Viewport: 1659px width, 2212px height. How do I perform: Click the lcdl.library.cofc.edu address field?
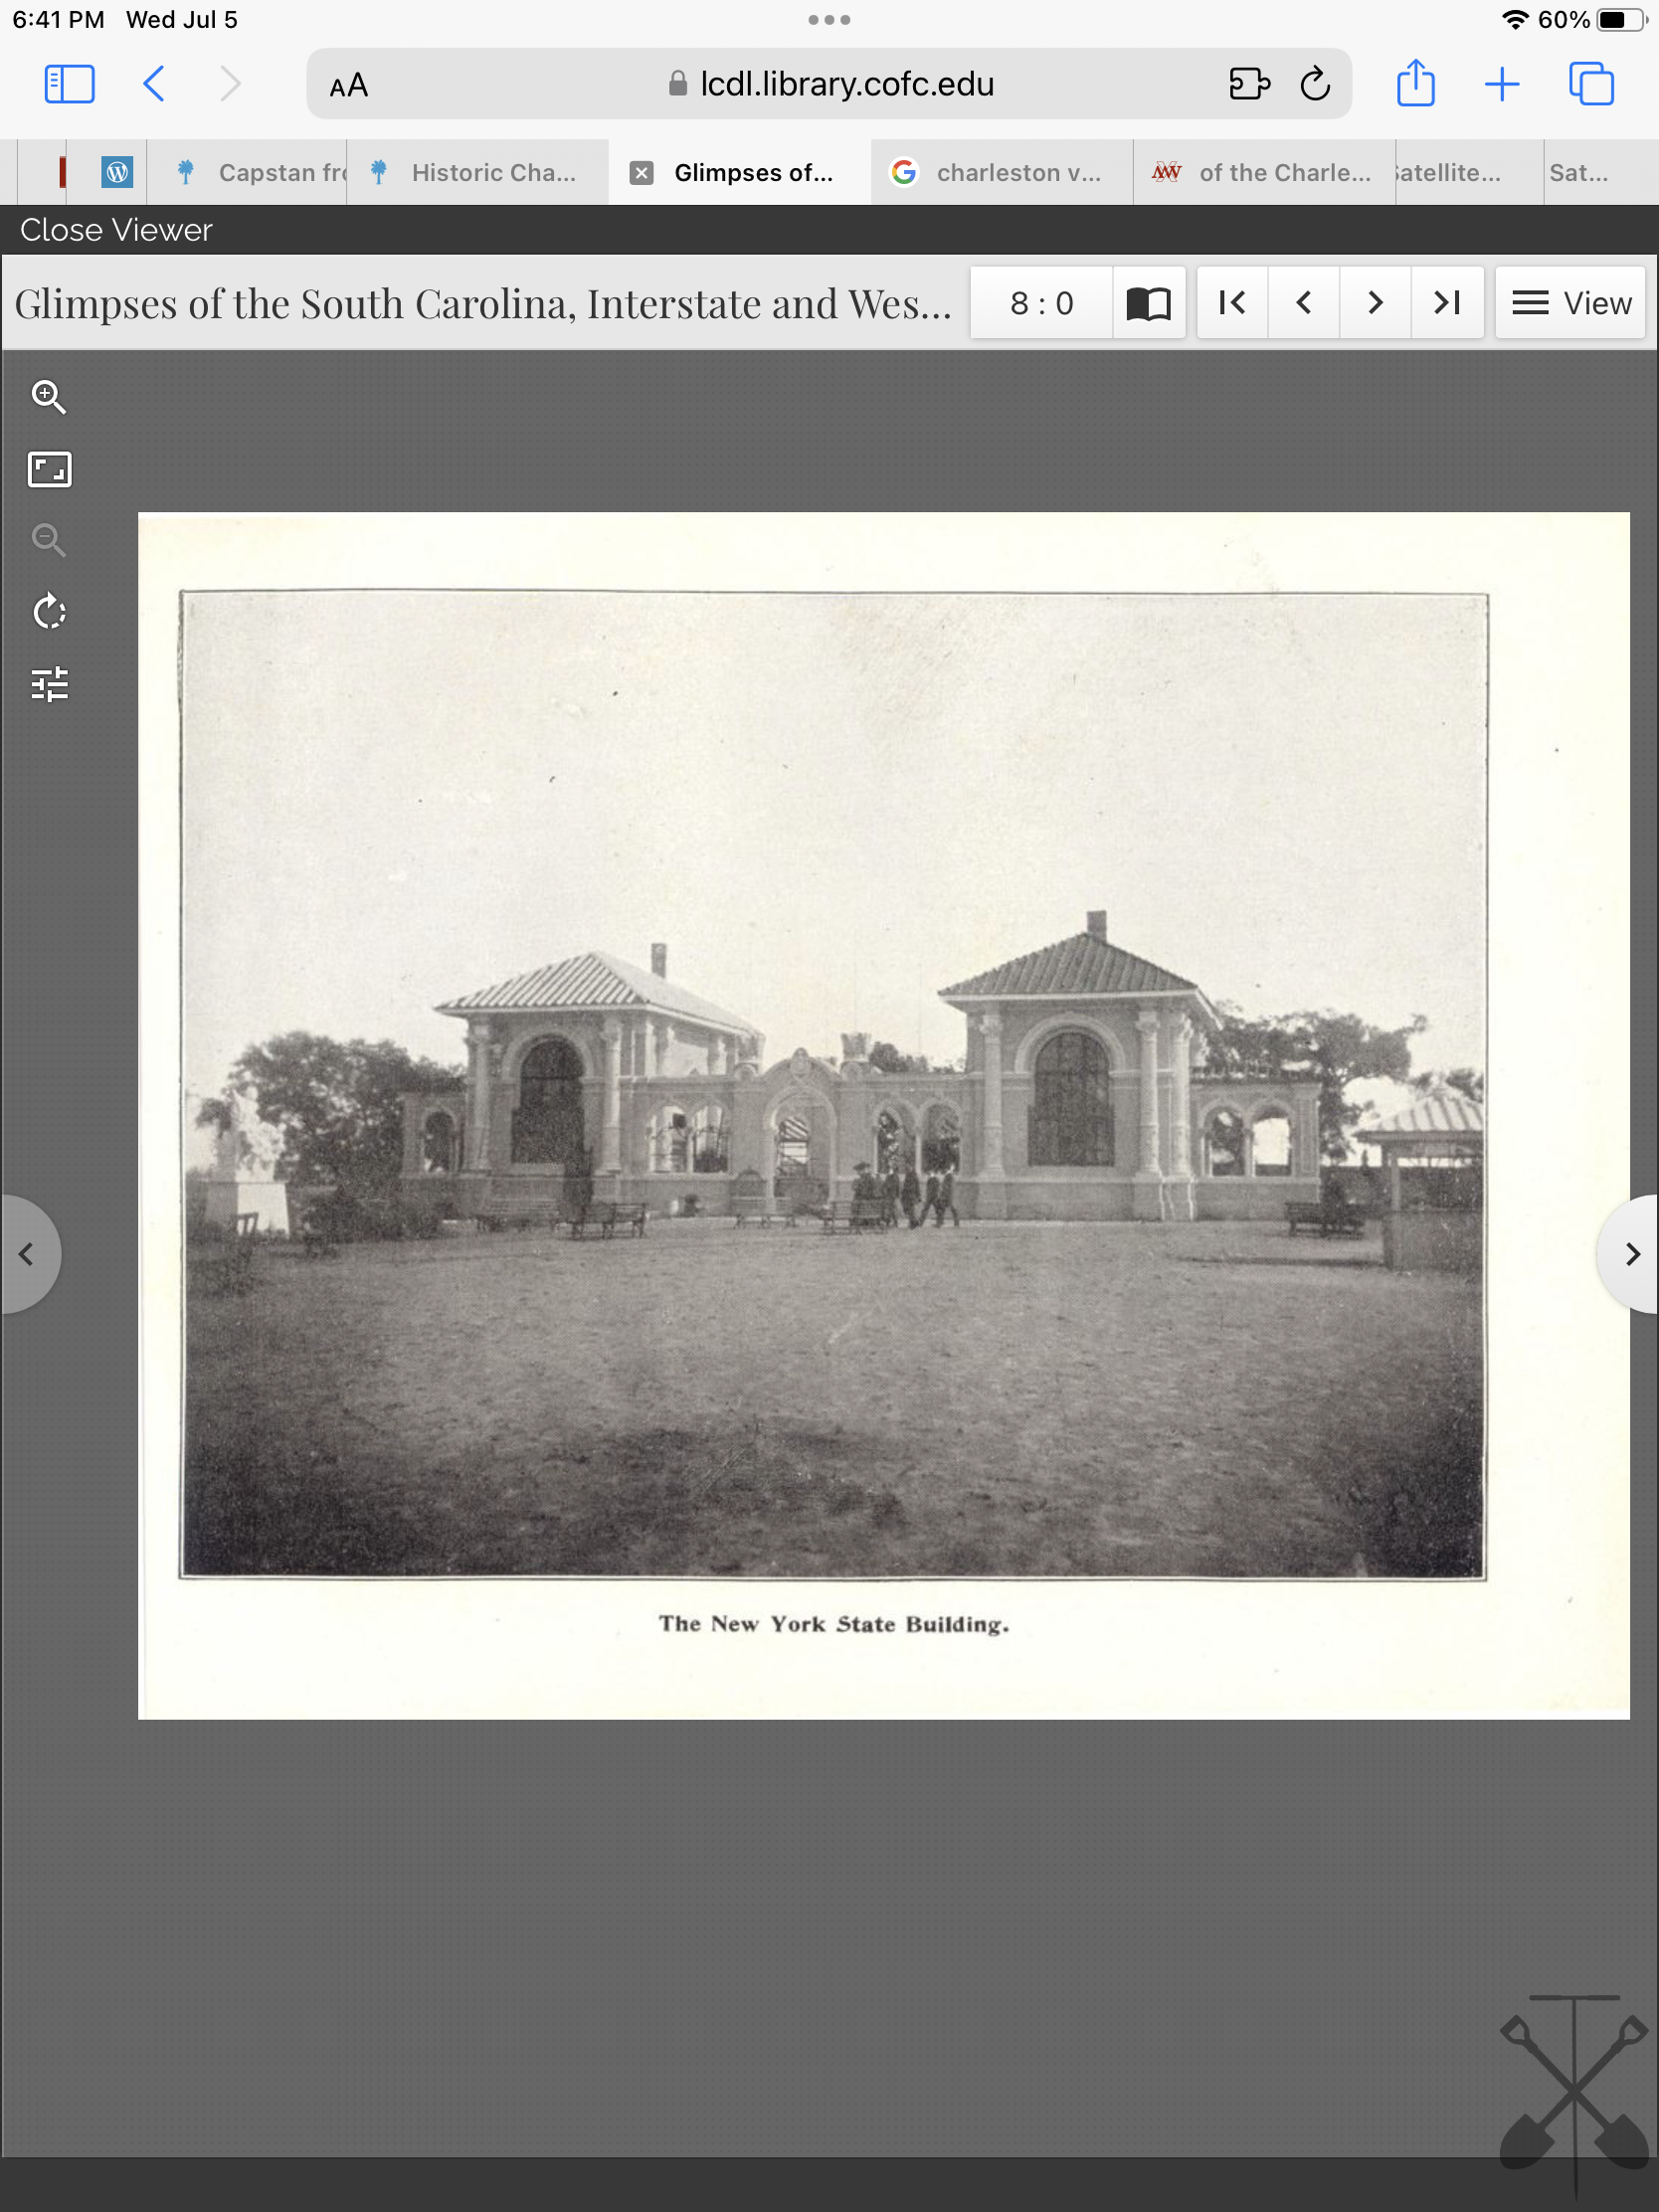pos(829,84)
